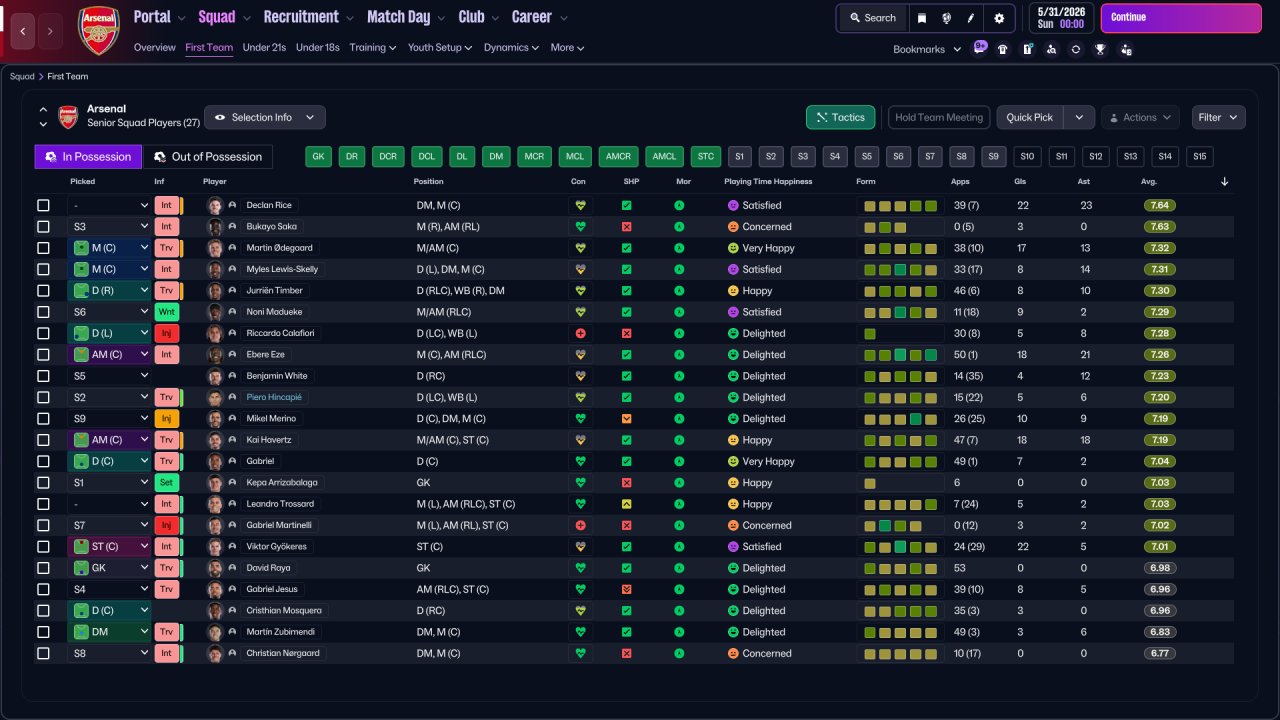Click the Continue button
The width and height of the screenshot is (1280, 720).
(1181, 18)
